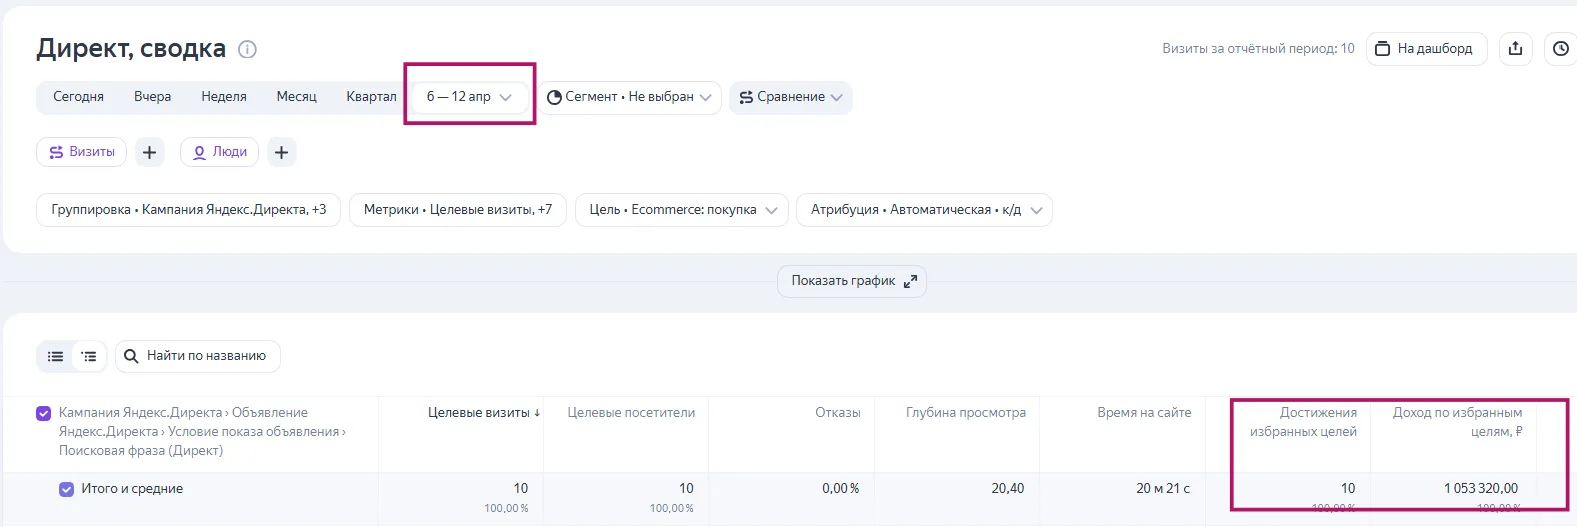Screen dimensions: 1577x527
Task: Select the Месяц period tab
Action: [x=297, y=97]
